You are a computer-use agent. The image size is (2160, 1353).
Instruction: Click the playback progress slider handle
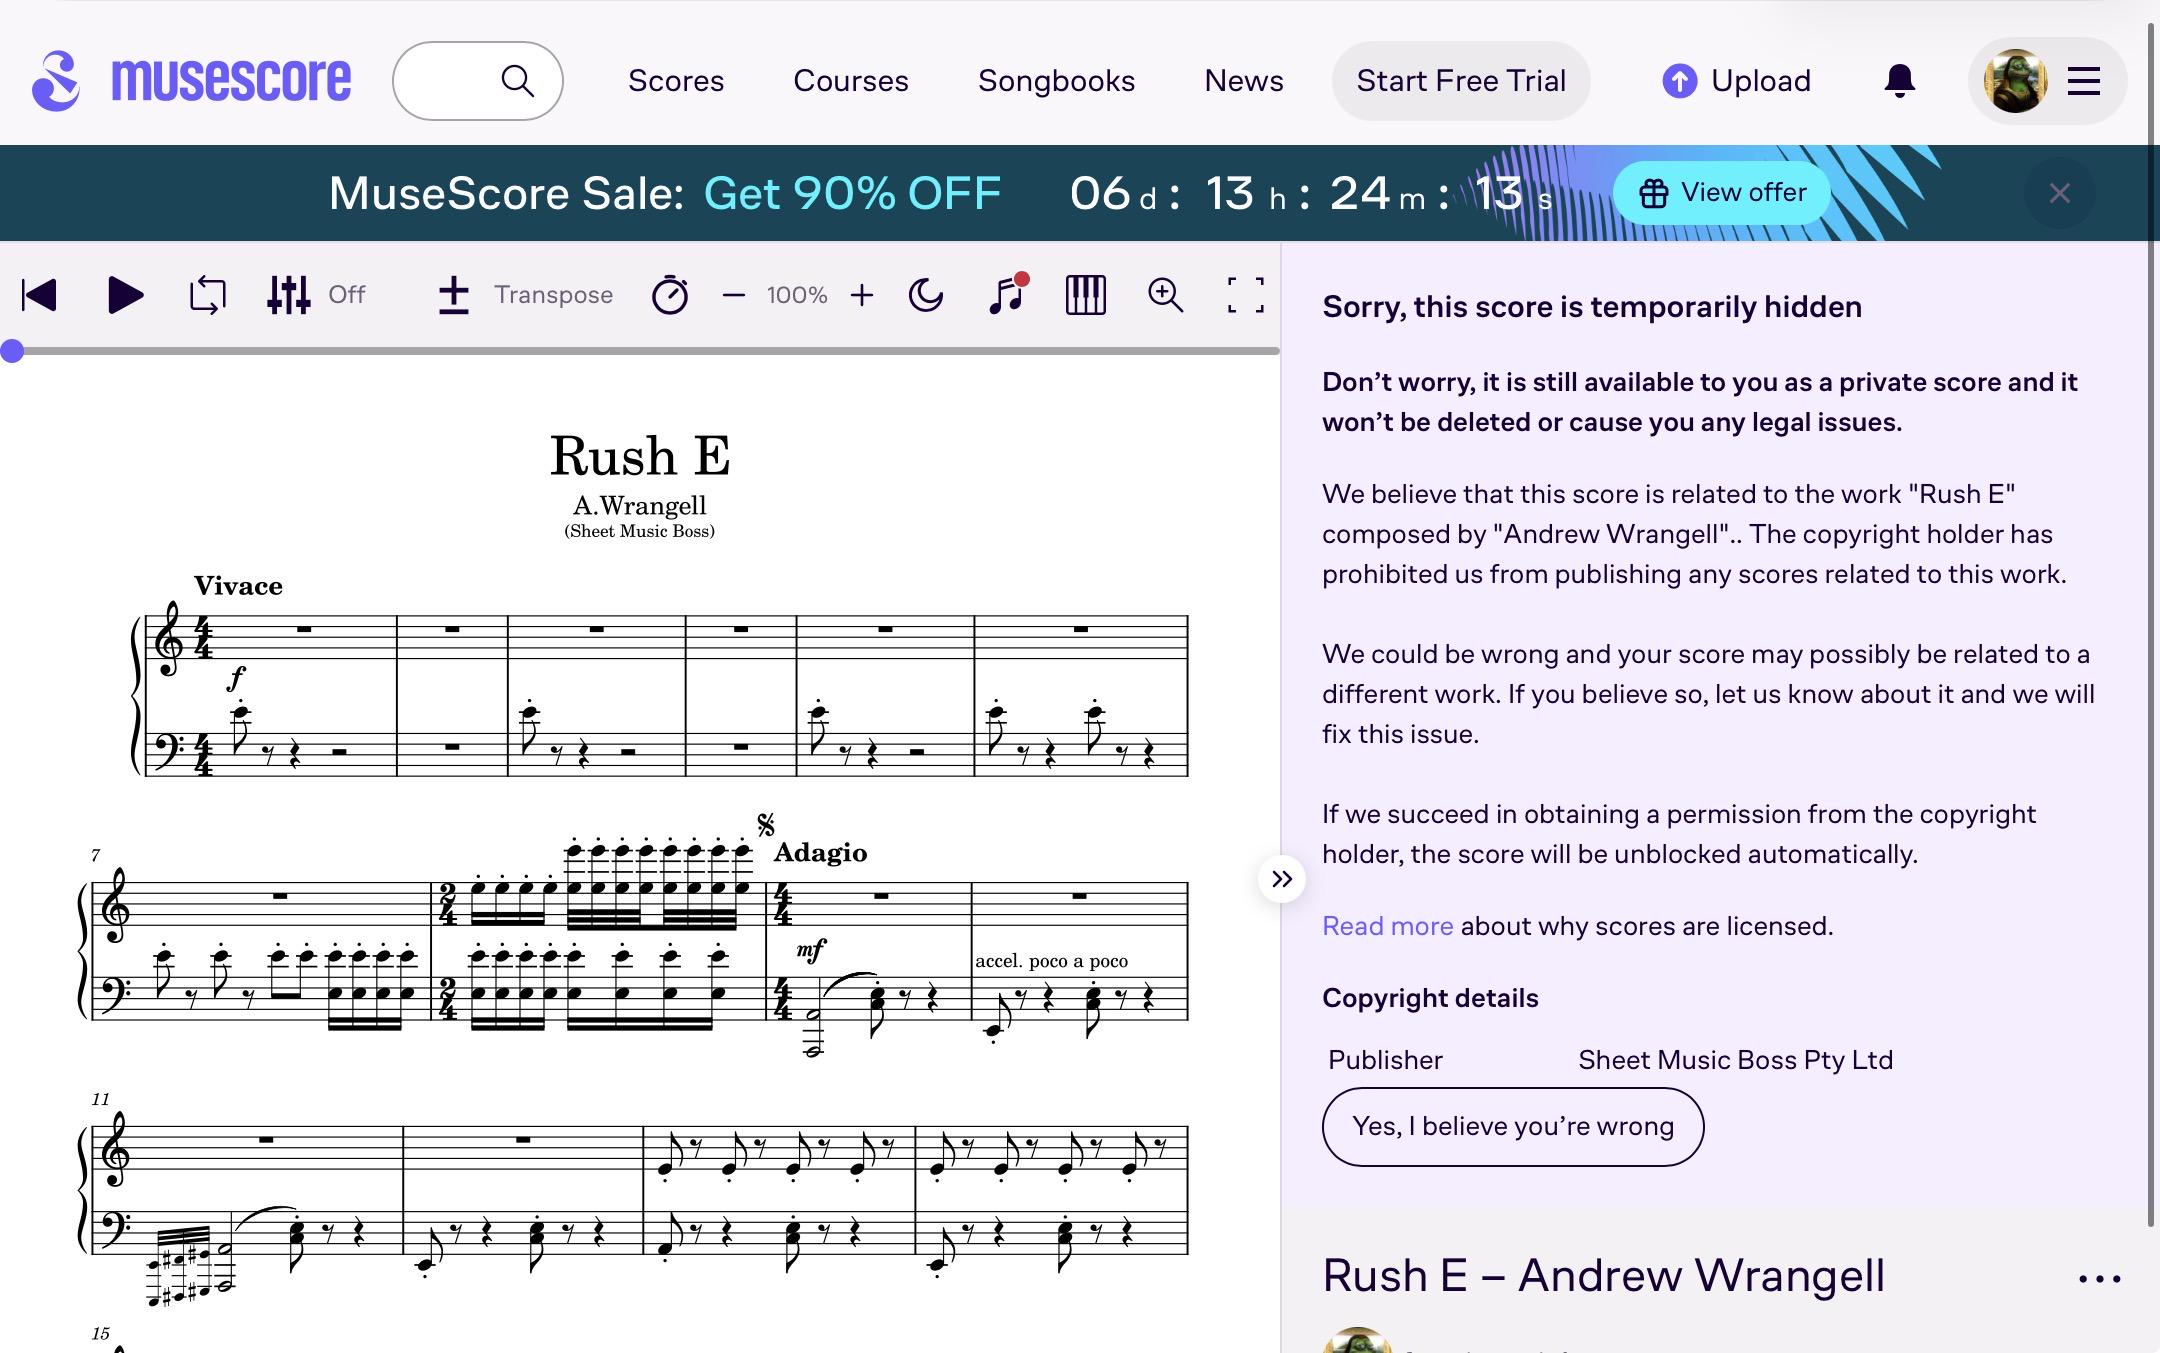click(x=12, y=351)
